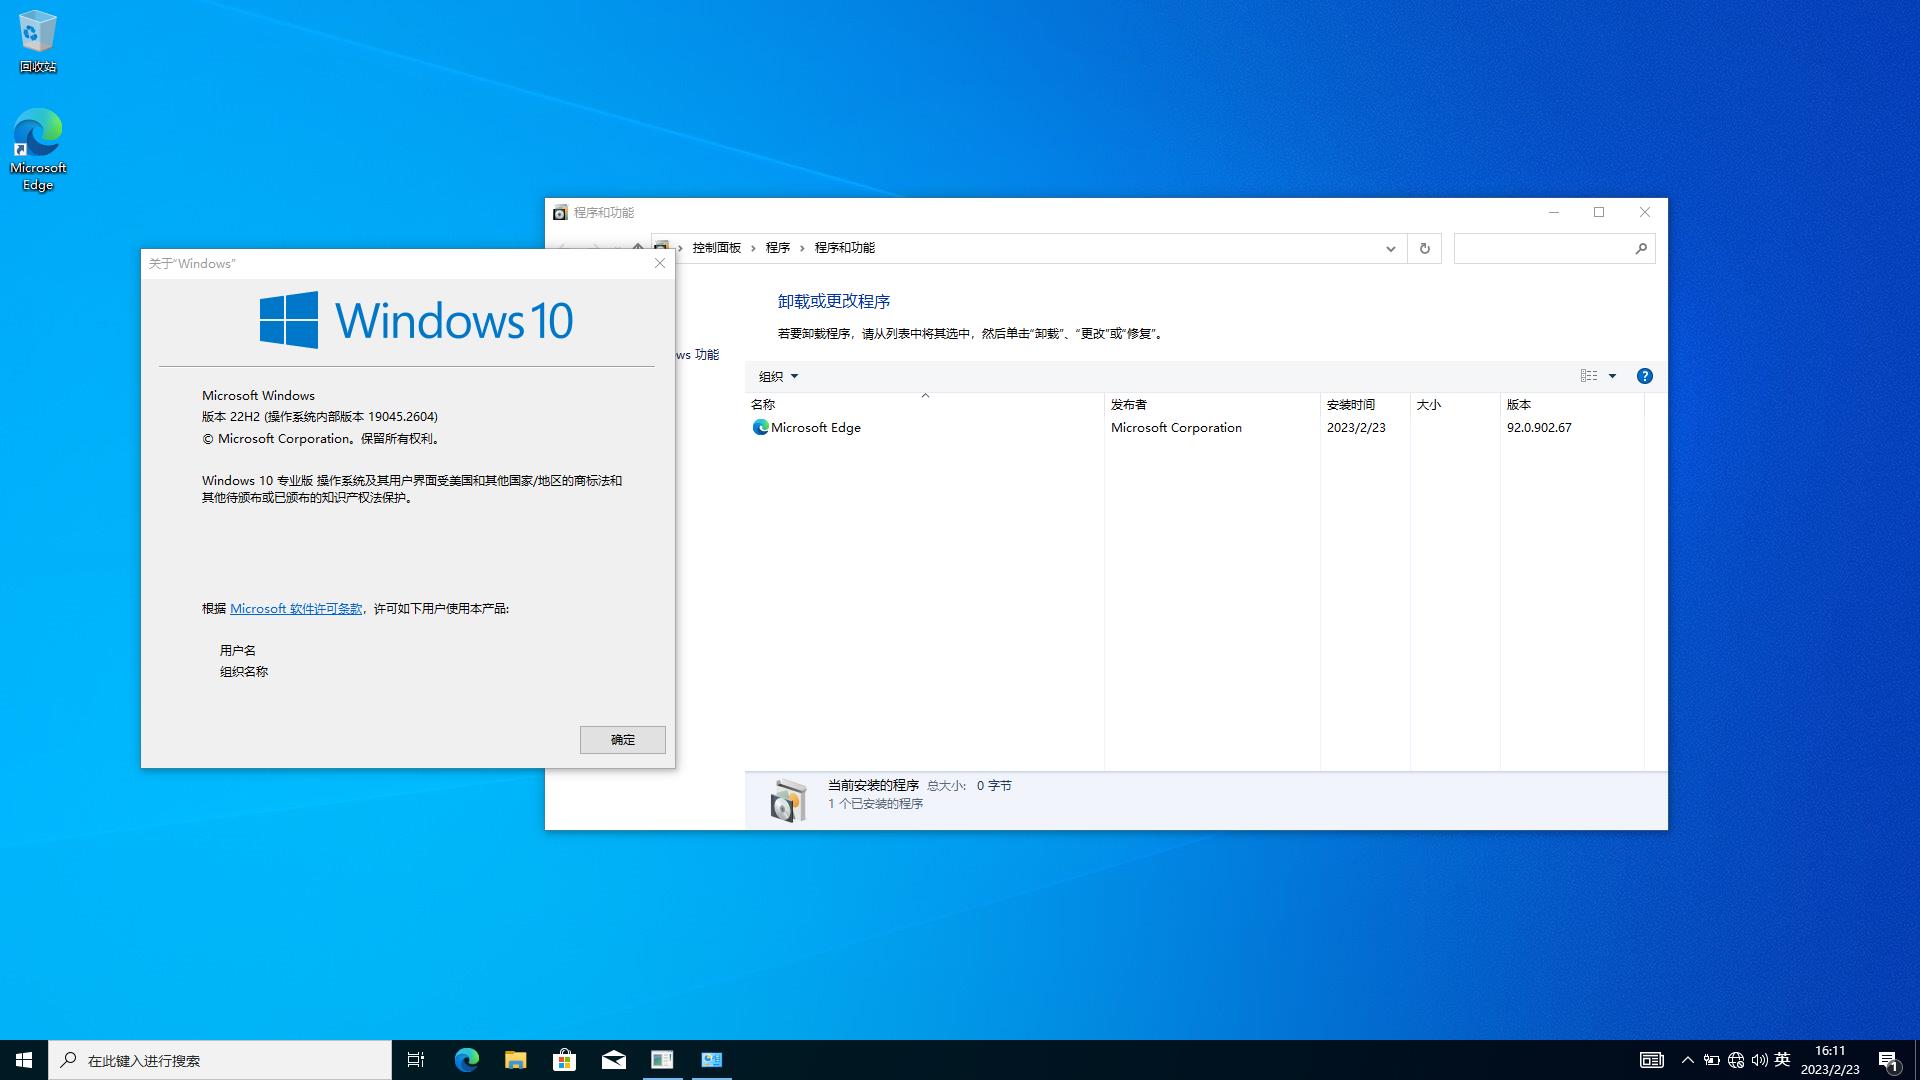Open Task View on the taskbar
The width and height of the screenshot is (1920, 1080).
click(416, 1060)
